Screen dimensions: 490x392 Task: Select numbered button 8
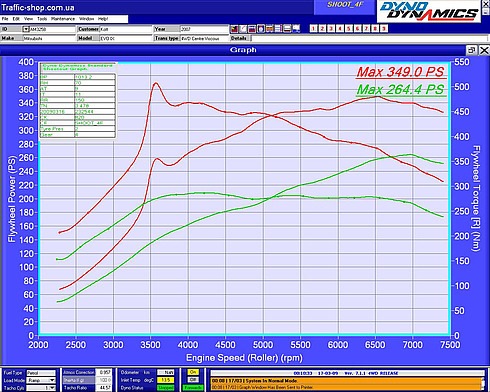375,29
